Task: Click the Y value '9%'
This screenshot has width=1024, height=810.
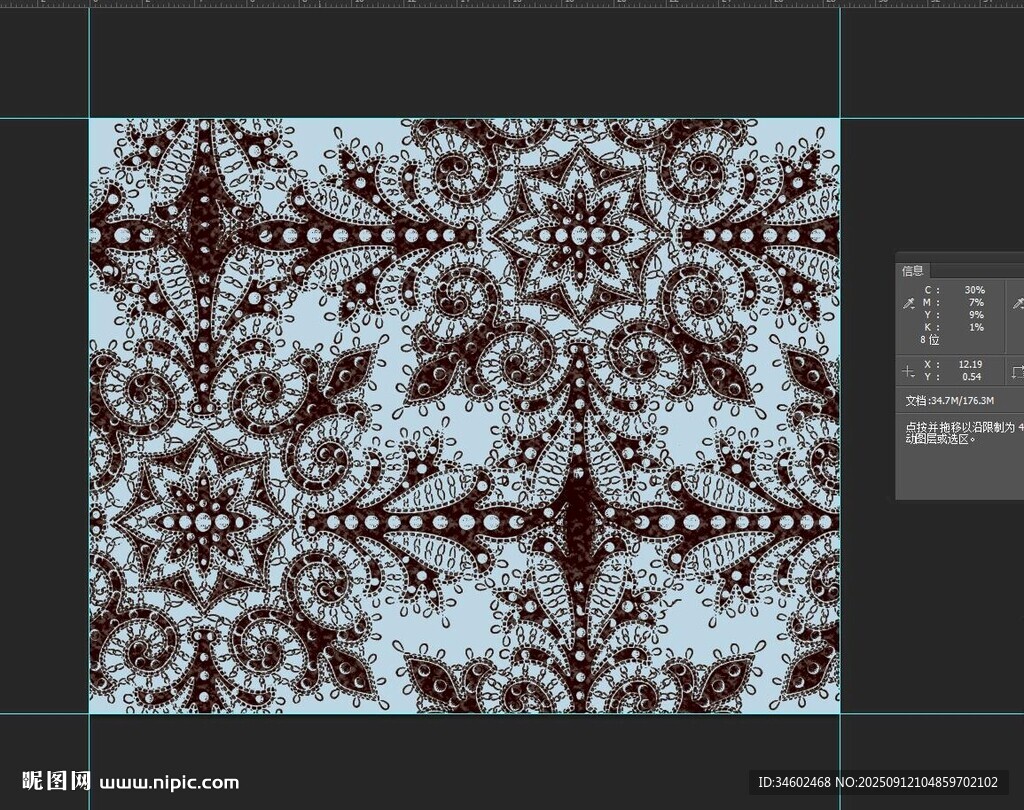Action: (976, 315)
